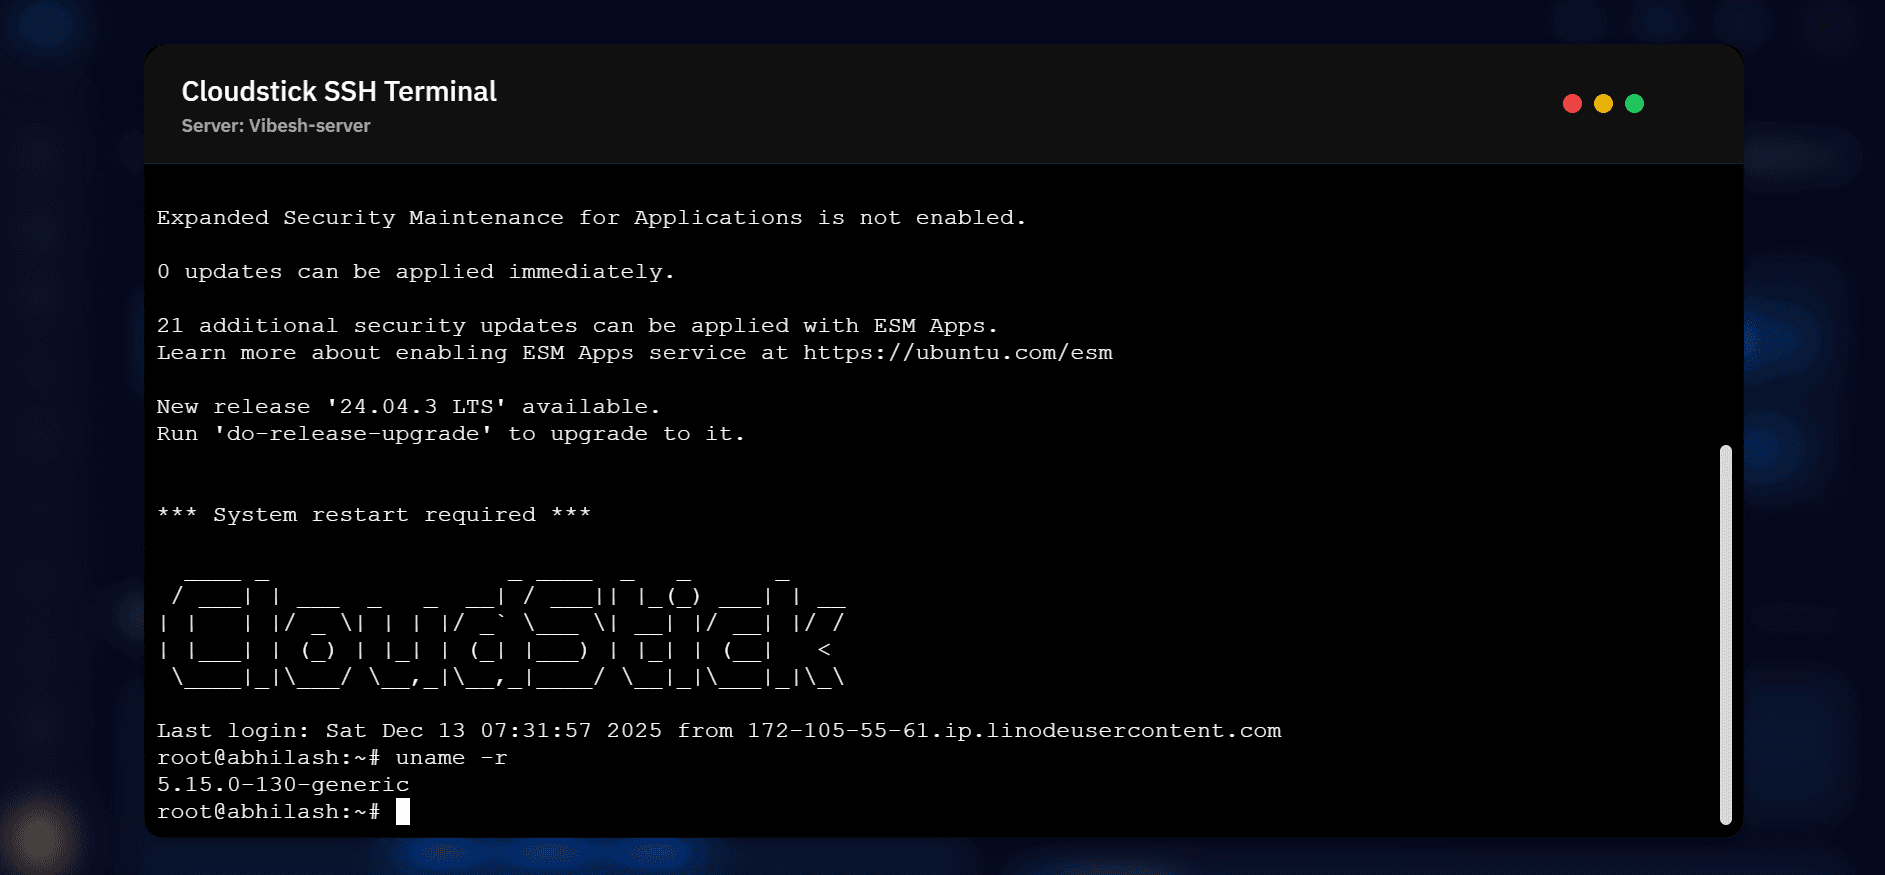Click the blinking cursor at the prompt
Image resolution: width=1885 pixels, height=875 pixels.
point(403,812)
